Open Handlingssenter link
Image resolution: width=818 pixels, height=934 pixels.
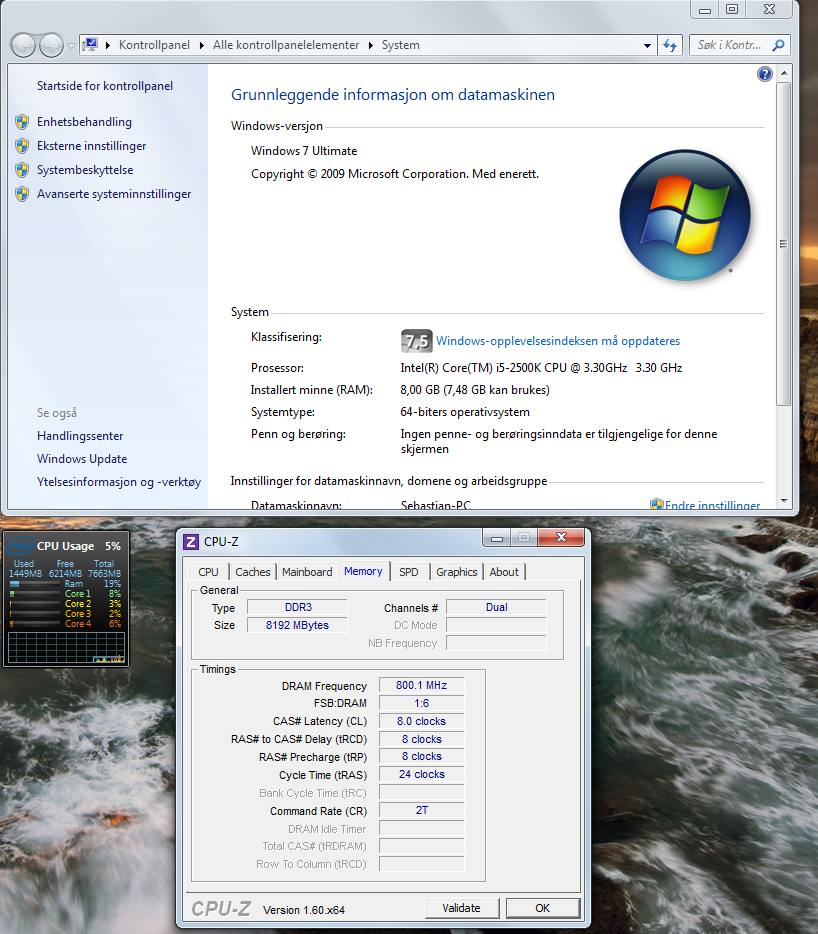[x=80, y=436]
